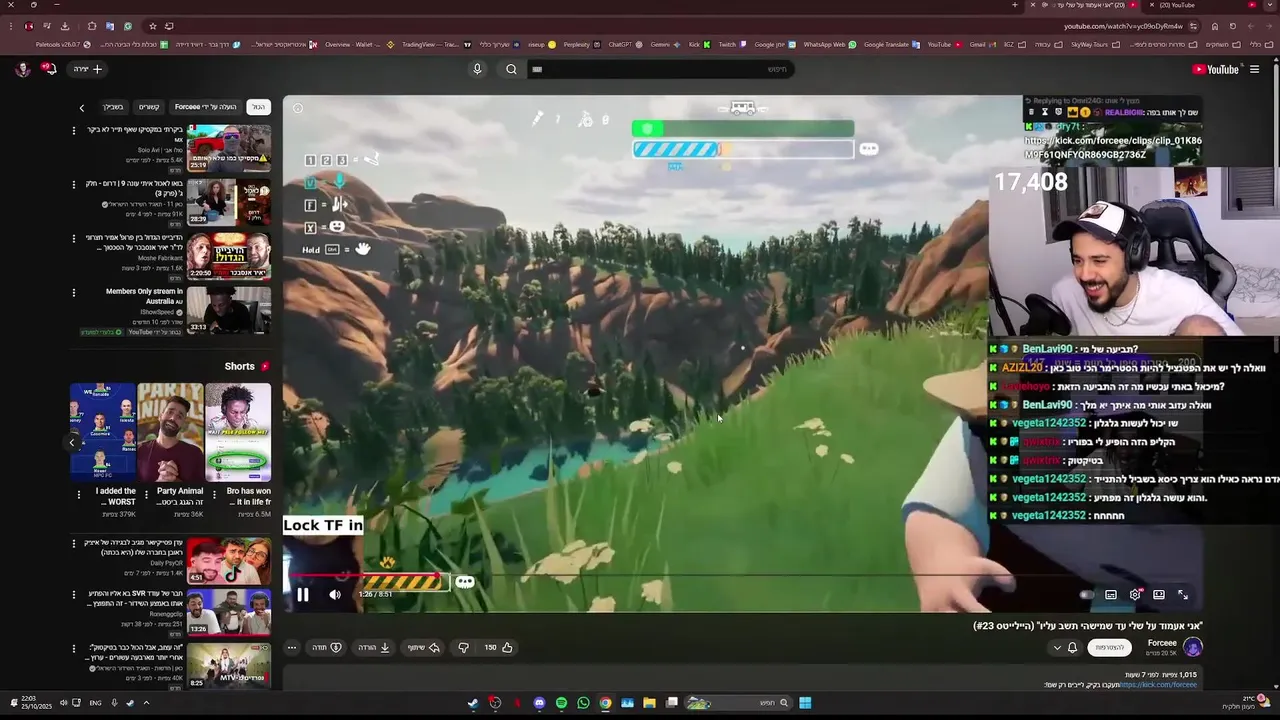Open options menu for the 13:26 video
Screen dimensions: 1280x720
click(73, 595)
